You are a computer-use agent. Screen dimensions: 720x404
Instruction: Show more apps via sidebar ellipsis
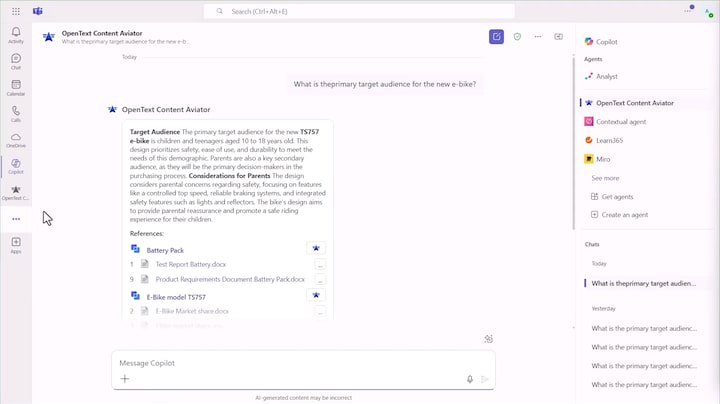pyautogui.click(x=16, y=219)
